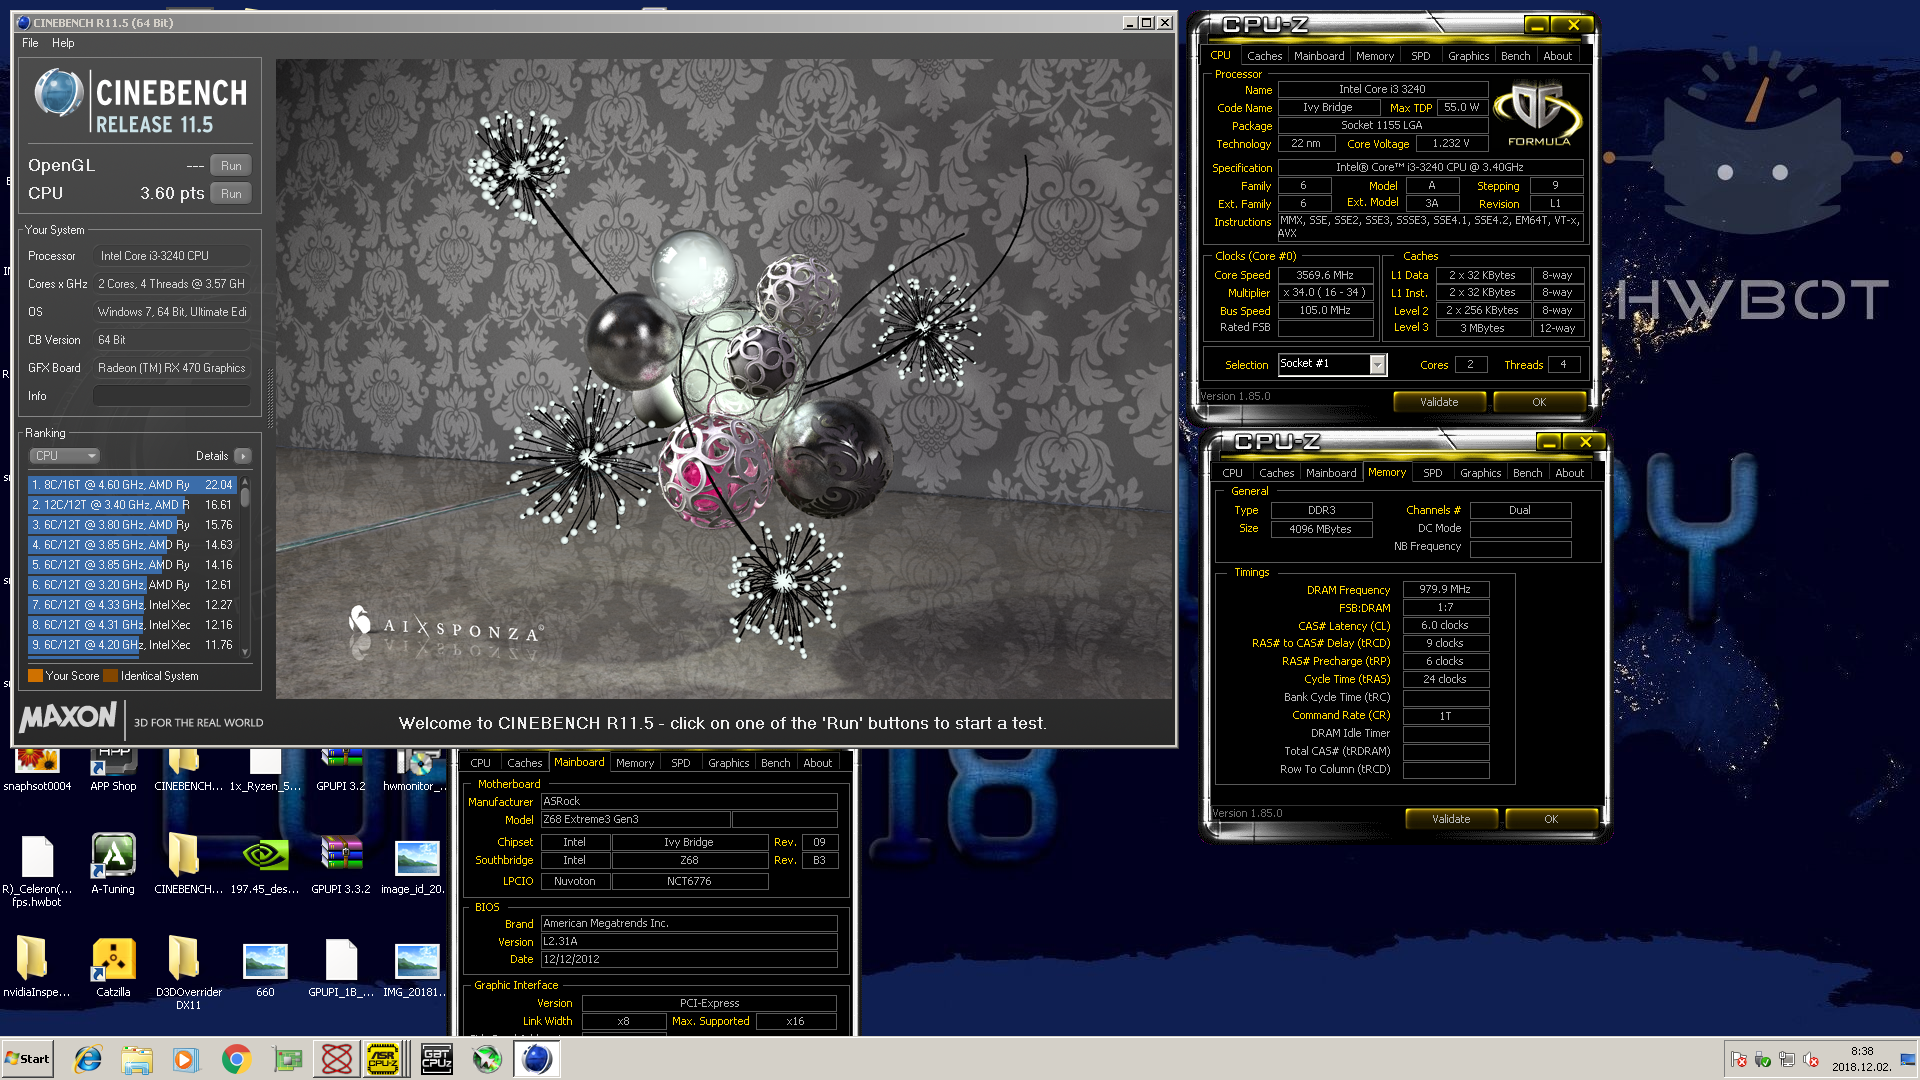The width and height of the screenshot is (1920, 1080).
Task: Open Bench tab in CPU-Z processor window
Action: point(1515,56)
